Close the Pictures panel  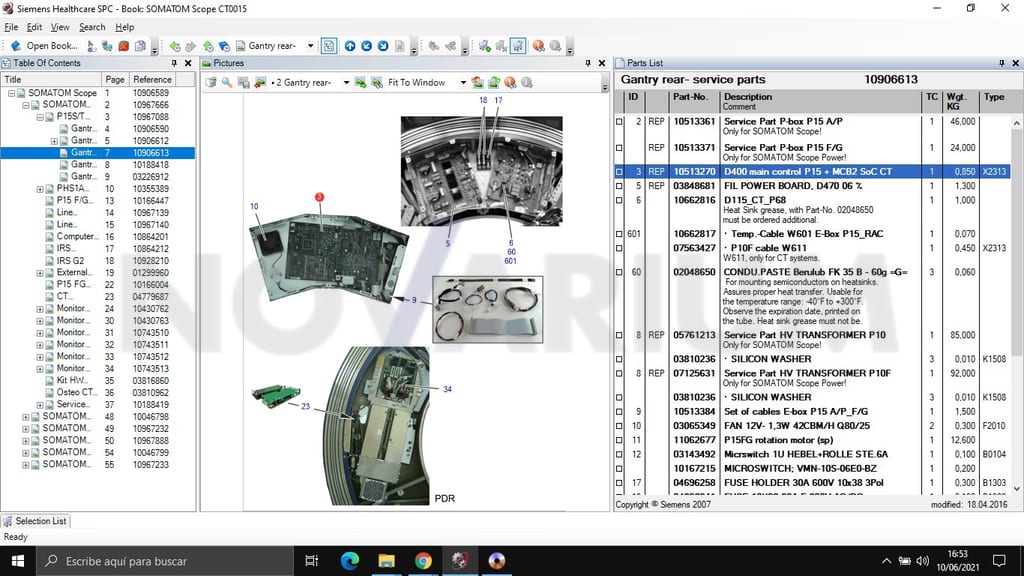coord(602,63)
